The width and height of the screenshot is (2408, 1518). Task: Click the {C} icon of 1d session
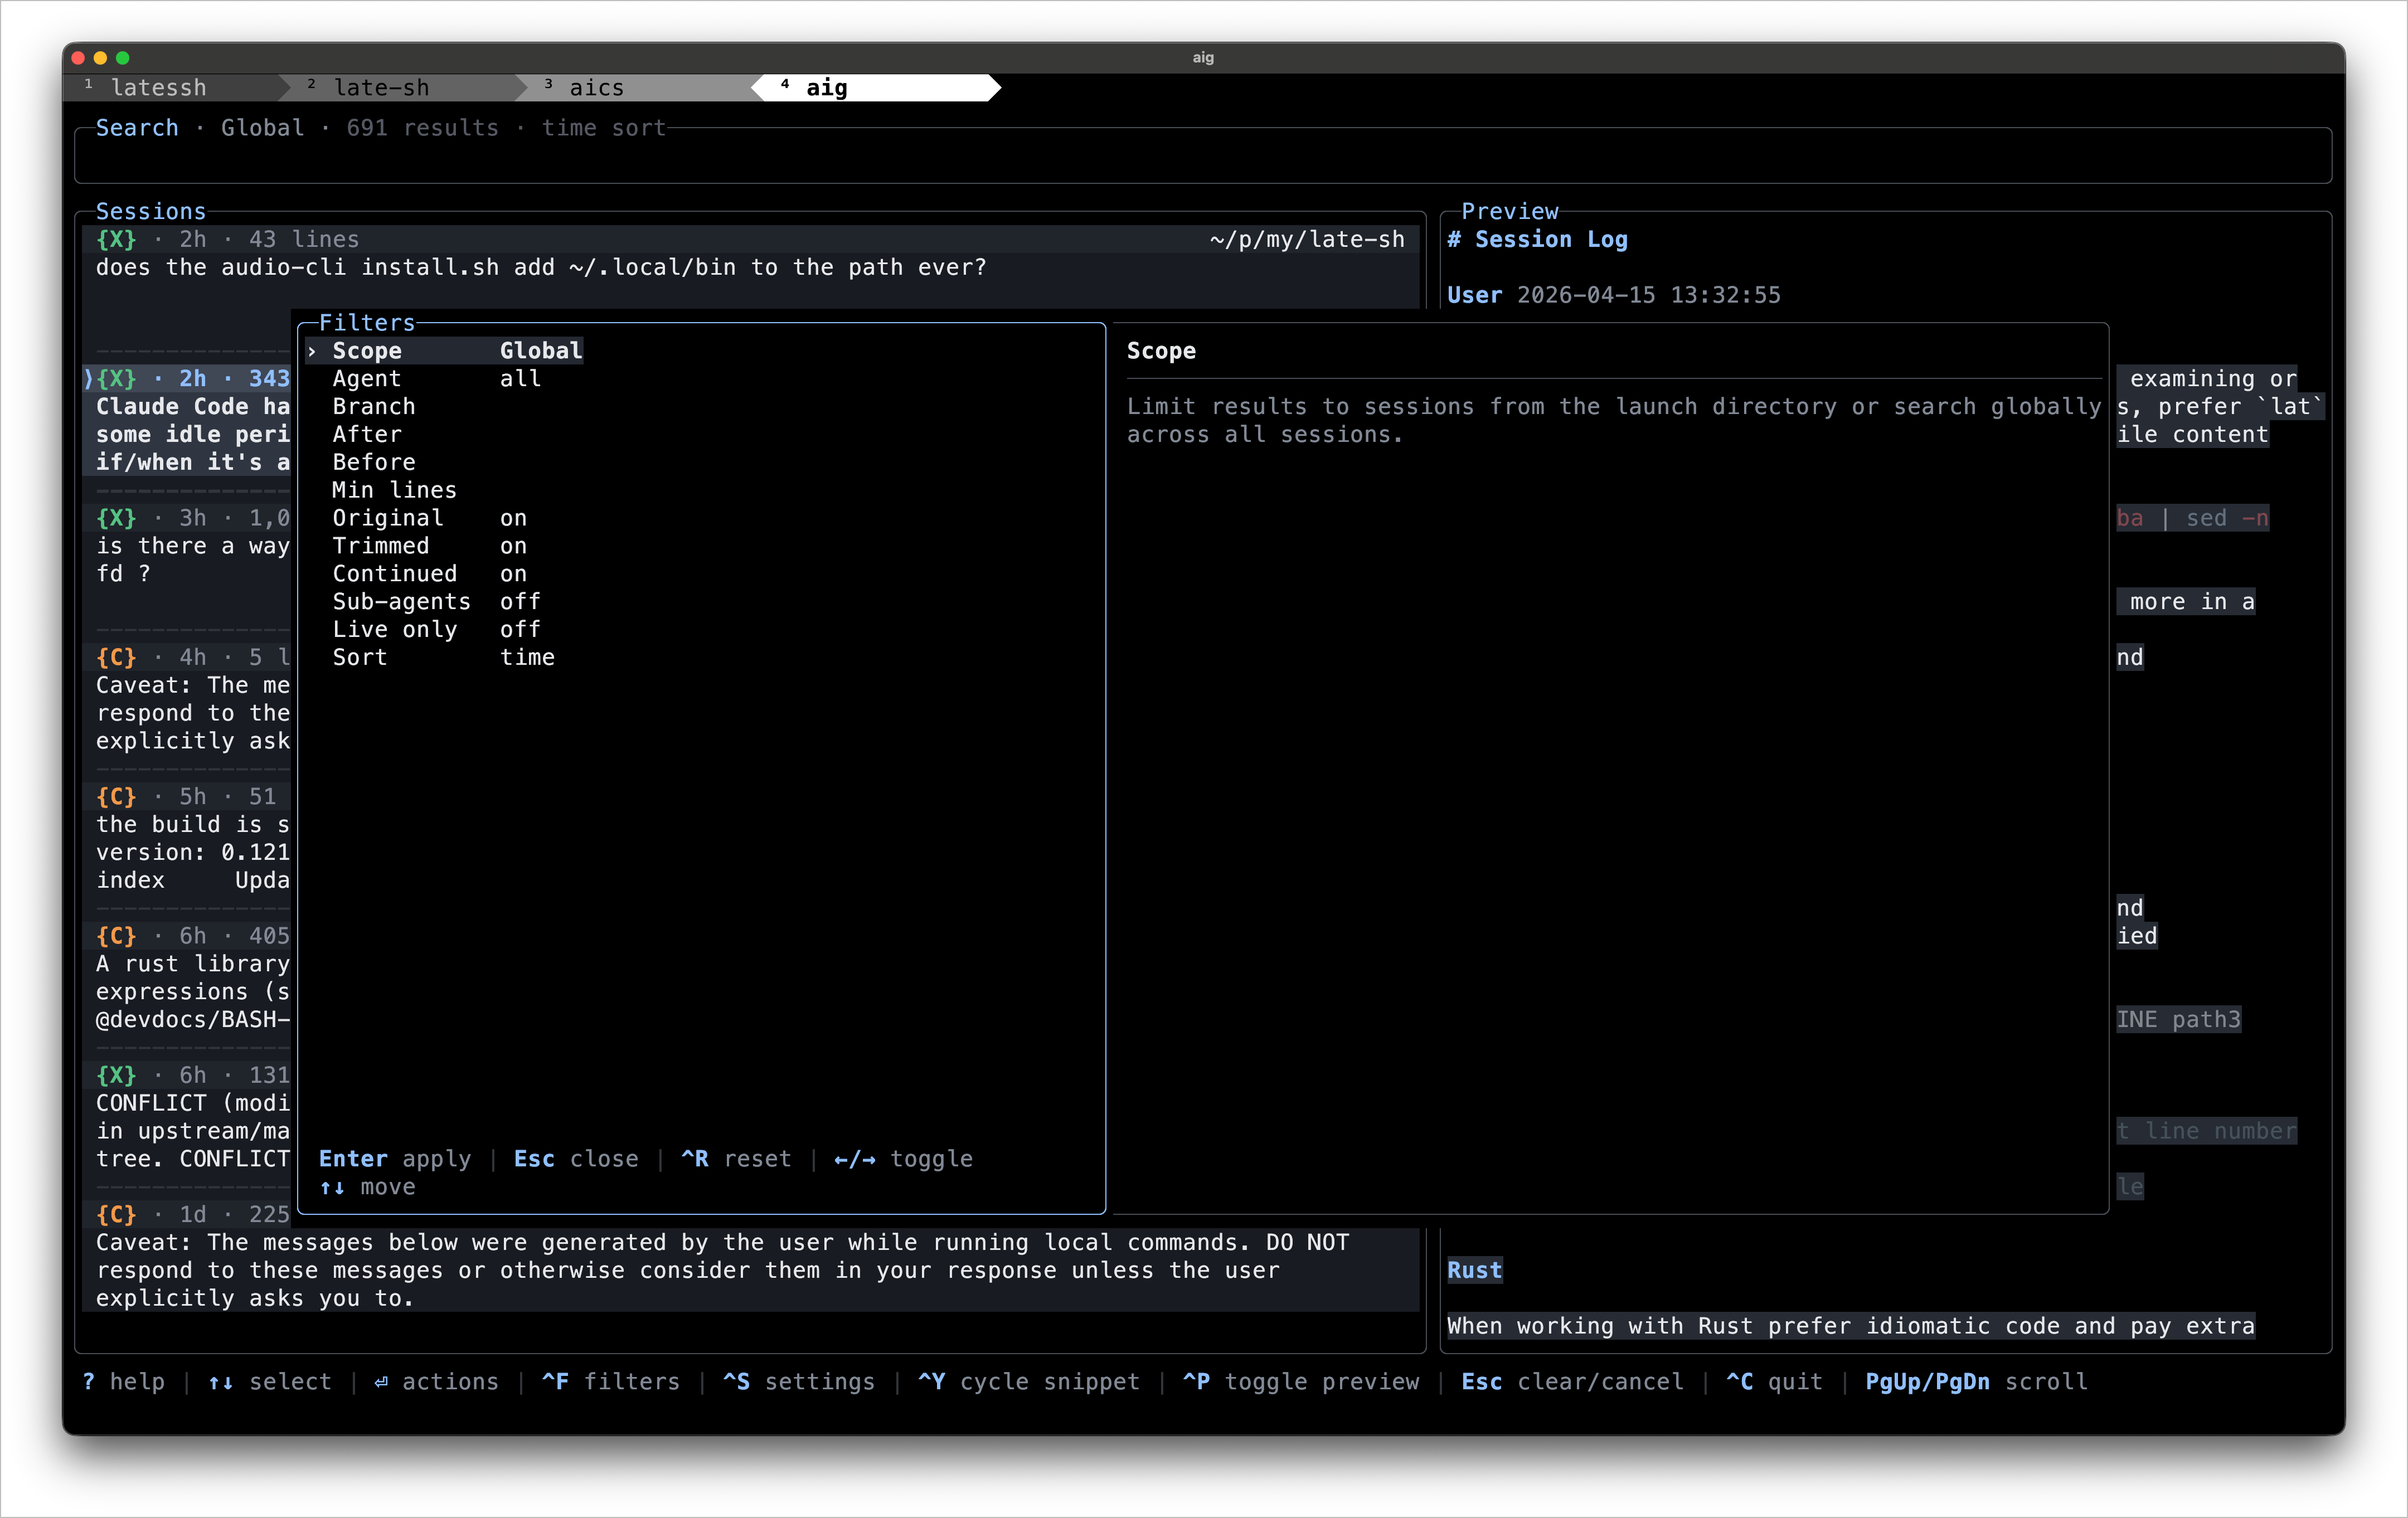tap(116, 1215)
